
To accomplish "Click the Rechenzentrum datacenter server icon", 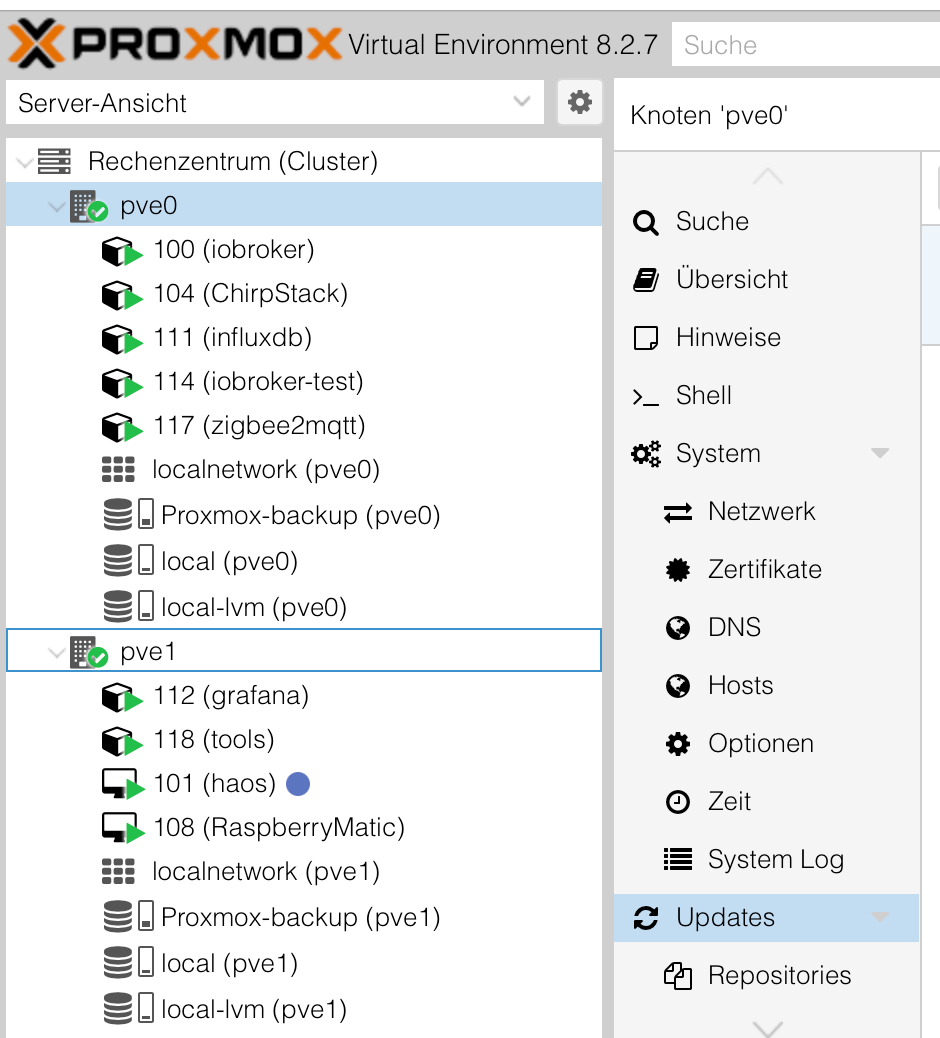I will point(54,162).
